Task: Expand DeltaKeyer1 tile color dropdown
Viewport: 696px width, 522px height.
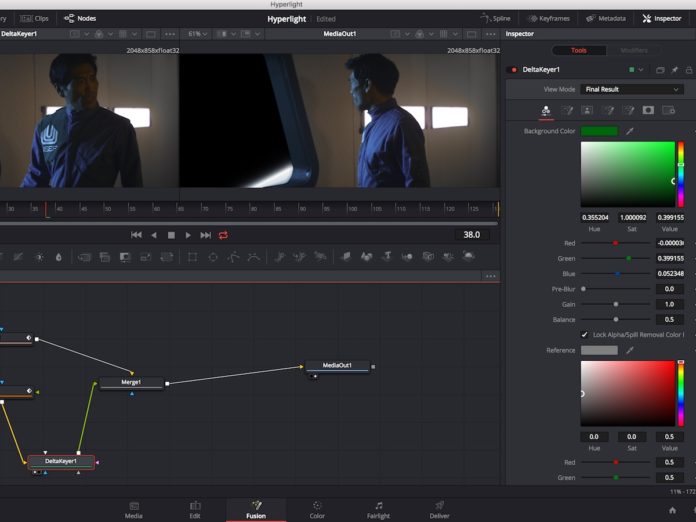Action: pyautogui.click(x=643, y=70)
